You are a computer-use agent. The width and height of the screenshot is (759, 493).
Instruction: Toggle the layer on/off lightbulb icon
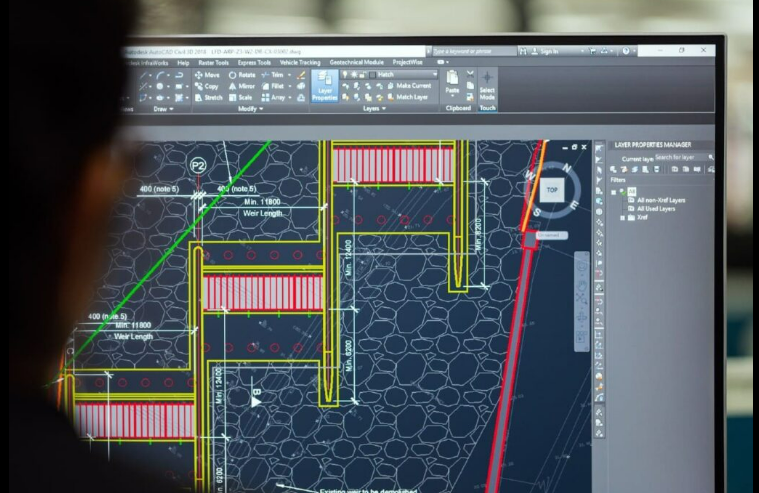345,75
